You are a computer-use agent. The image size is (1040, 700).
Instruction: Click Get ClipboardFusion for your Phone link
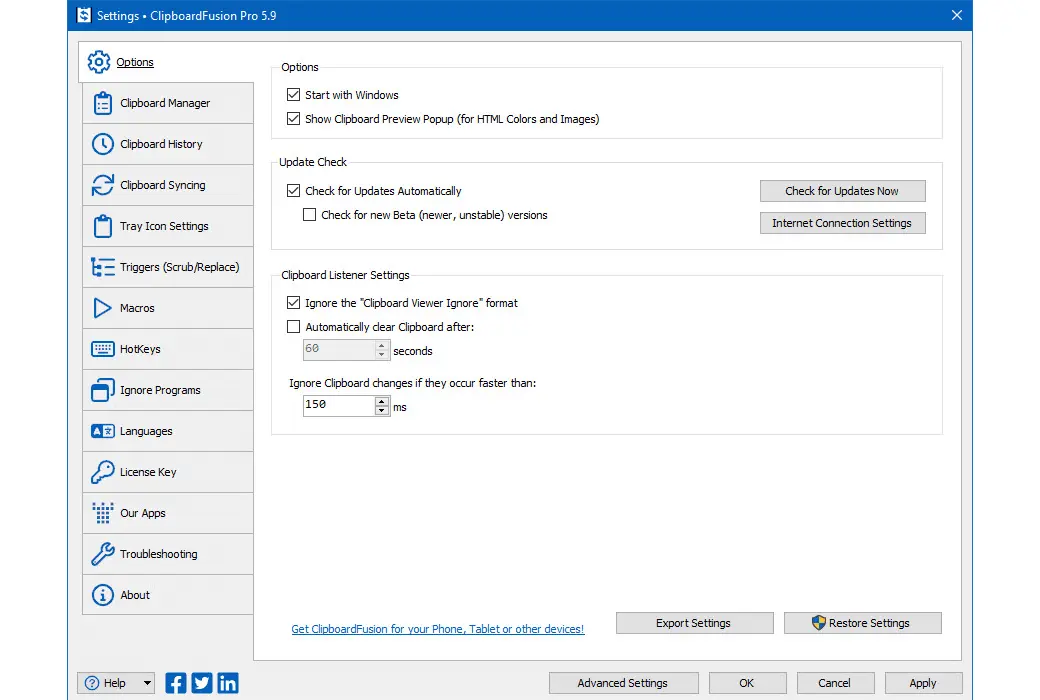[438, 629]
